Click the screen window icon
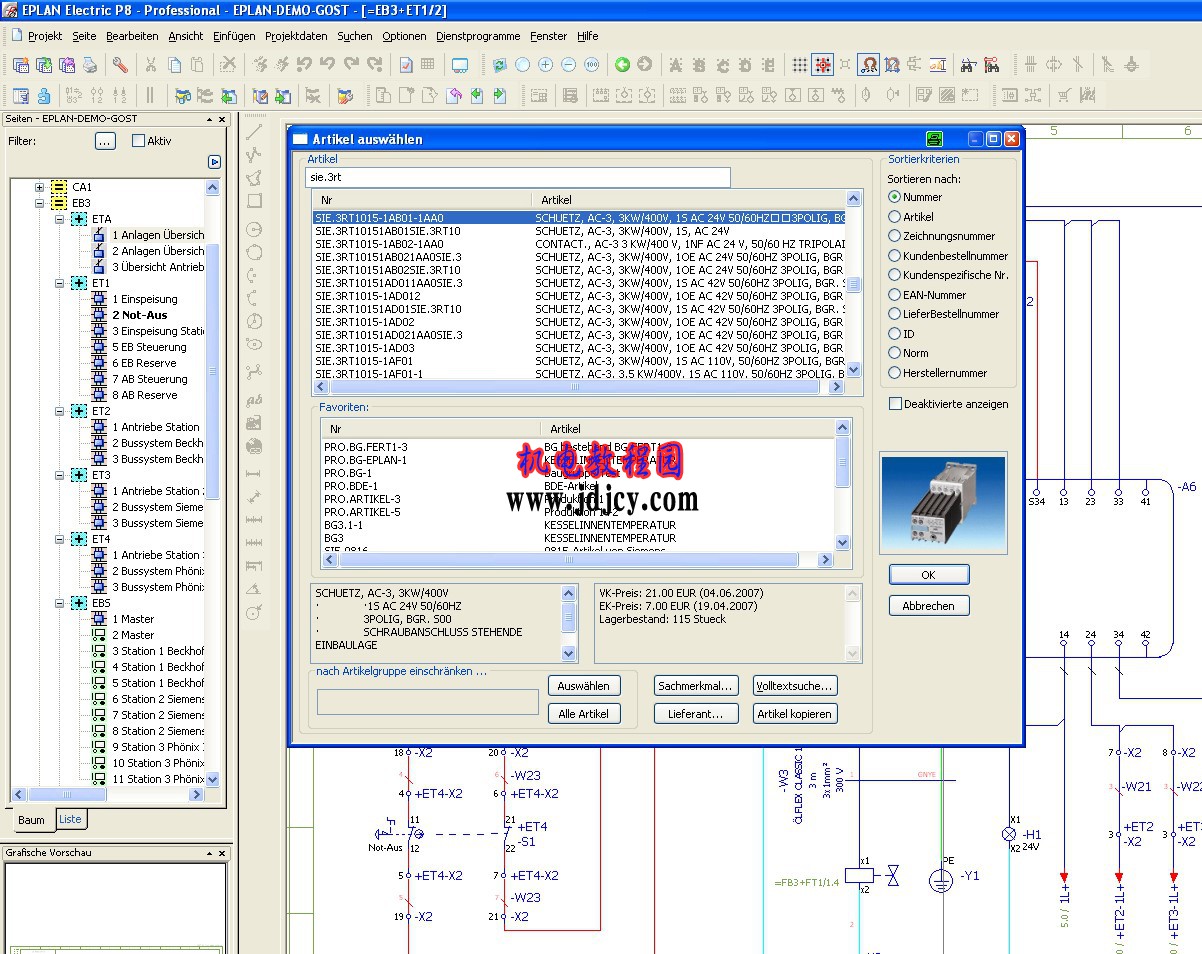1202x954 pixels. pyautogui.click(x=460, y=65)
